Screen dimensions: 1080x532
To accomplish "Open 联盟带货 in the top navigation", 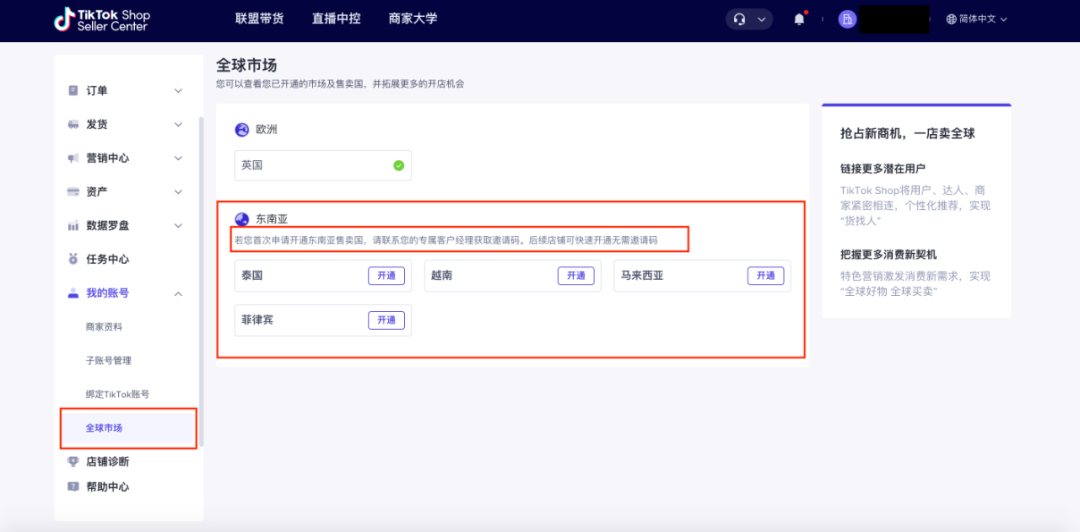I will pos(259,19).
